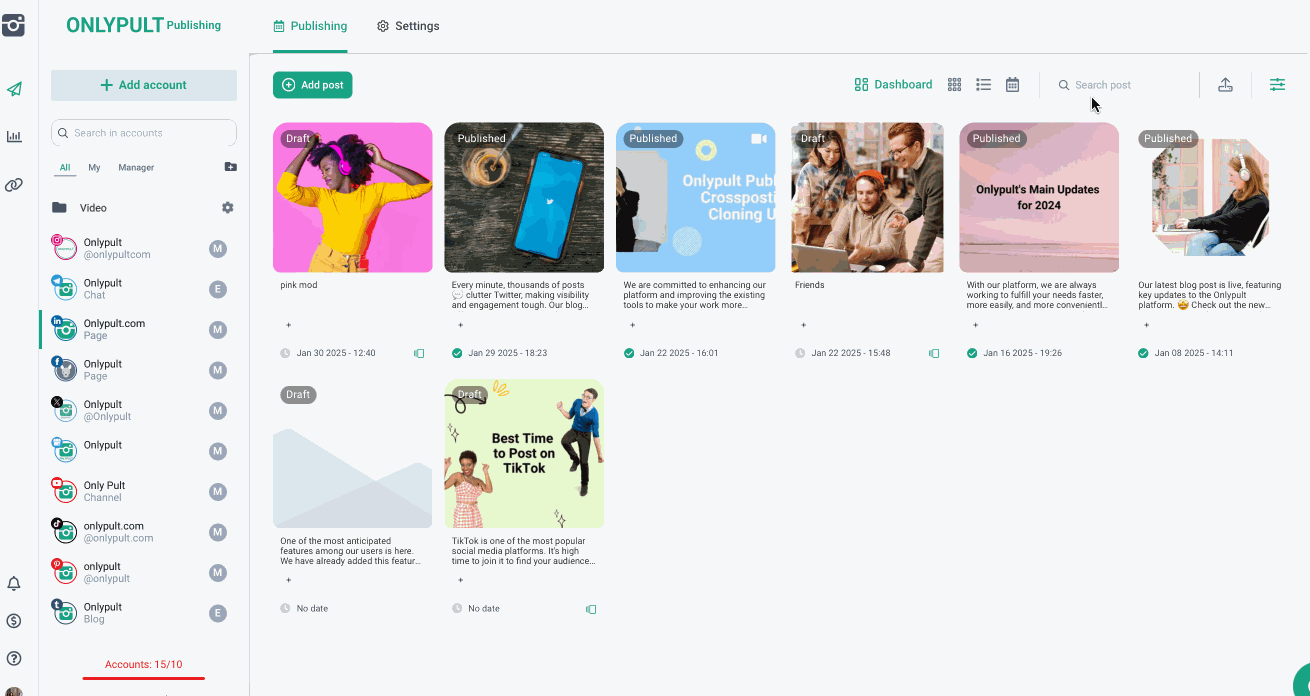Open the filter sliders icon
This screenshot has width=1310, height=696.
pyautogui.click(x=1277, y=85)
